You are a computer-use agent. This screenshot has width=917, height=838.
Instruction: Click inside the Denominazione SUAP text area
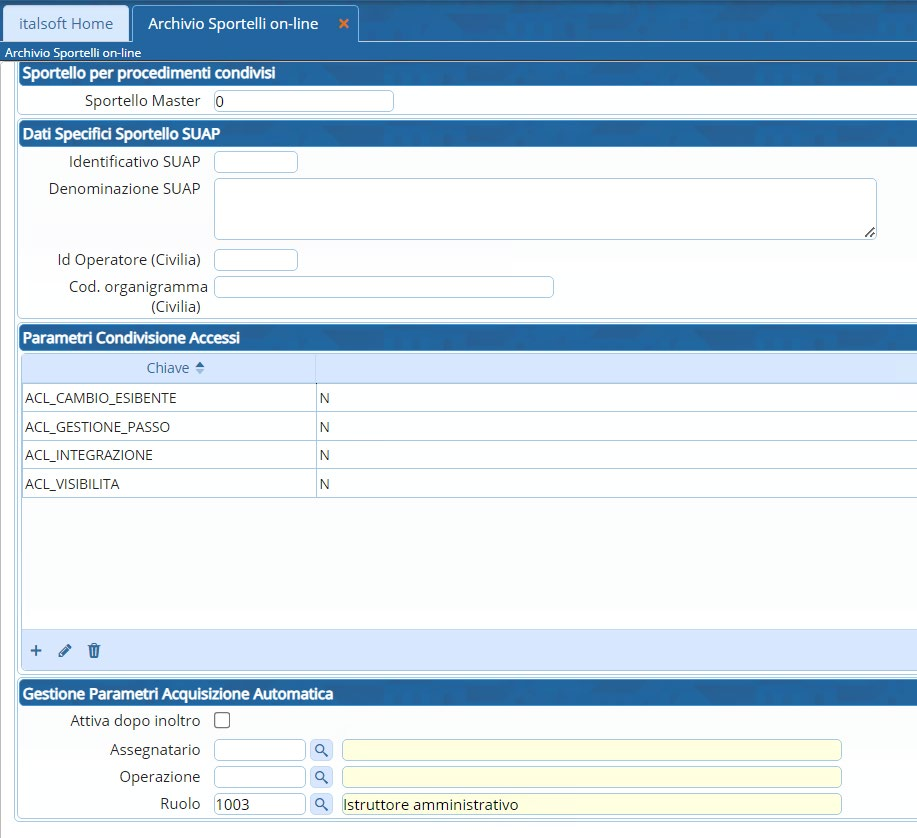coord(545,209)
